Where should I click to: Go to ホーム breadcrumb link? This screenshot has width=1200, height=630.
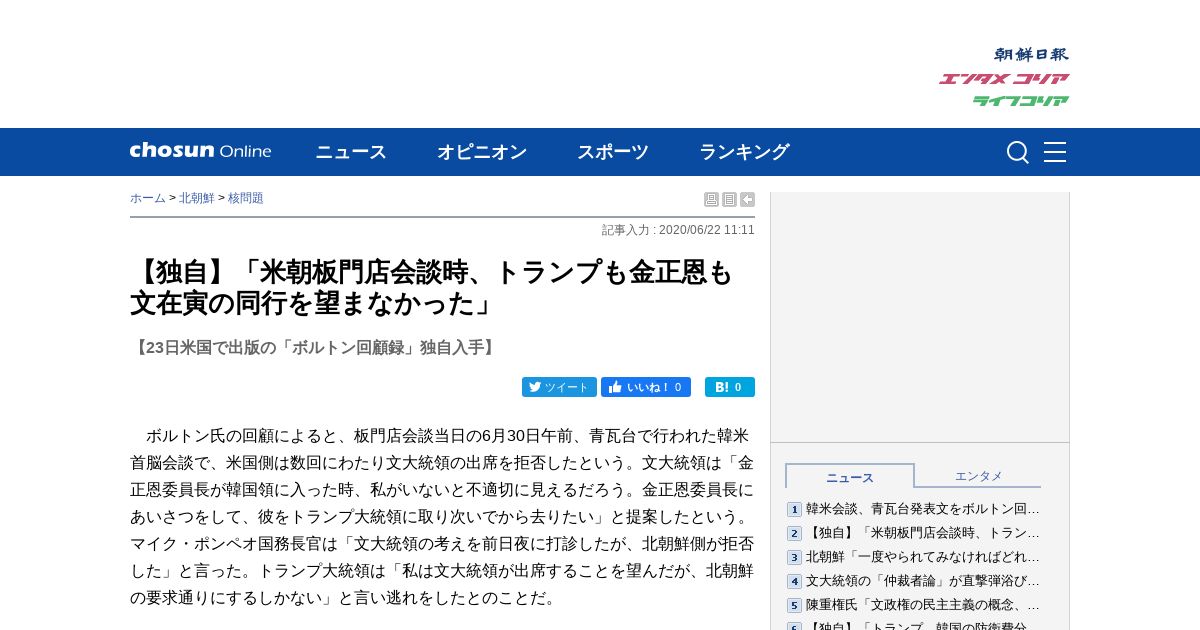pyautogui.click(x=148, y=198)
